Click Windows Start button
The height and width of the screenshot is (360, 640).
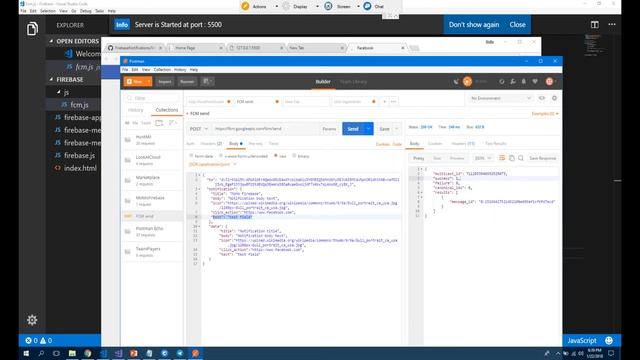[26, 353]
